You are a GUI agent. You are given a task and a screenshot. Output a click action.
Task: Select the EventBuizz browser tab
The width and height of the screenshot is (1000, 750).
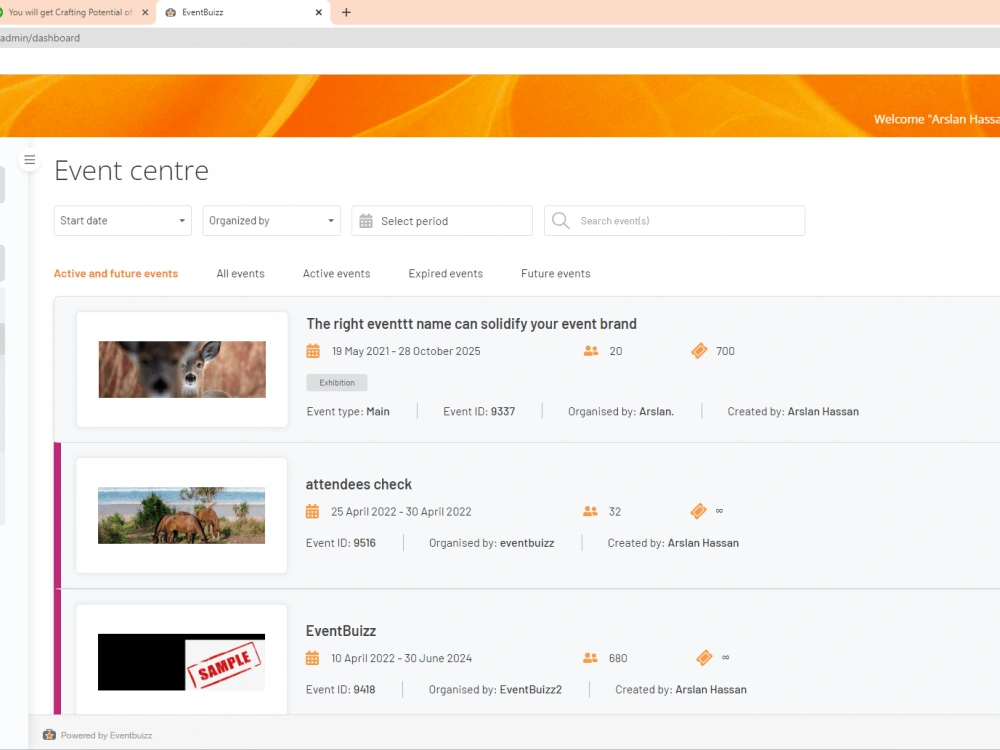tap(242, 12)
